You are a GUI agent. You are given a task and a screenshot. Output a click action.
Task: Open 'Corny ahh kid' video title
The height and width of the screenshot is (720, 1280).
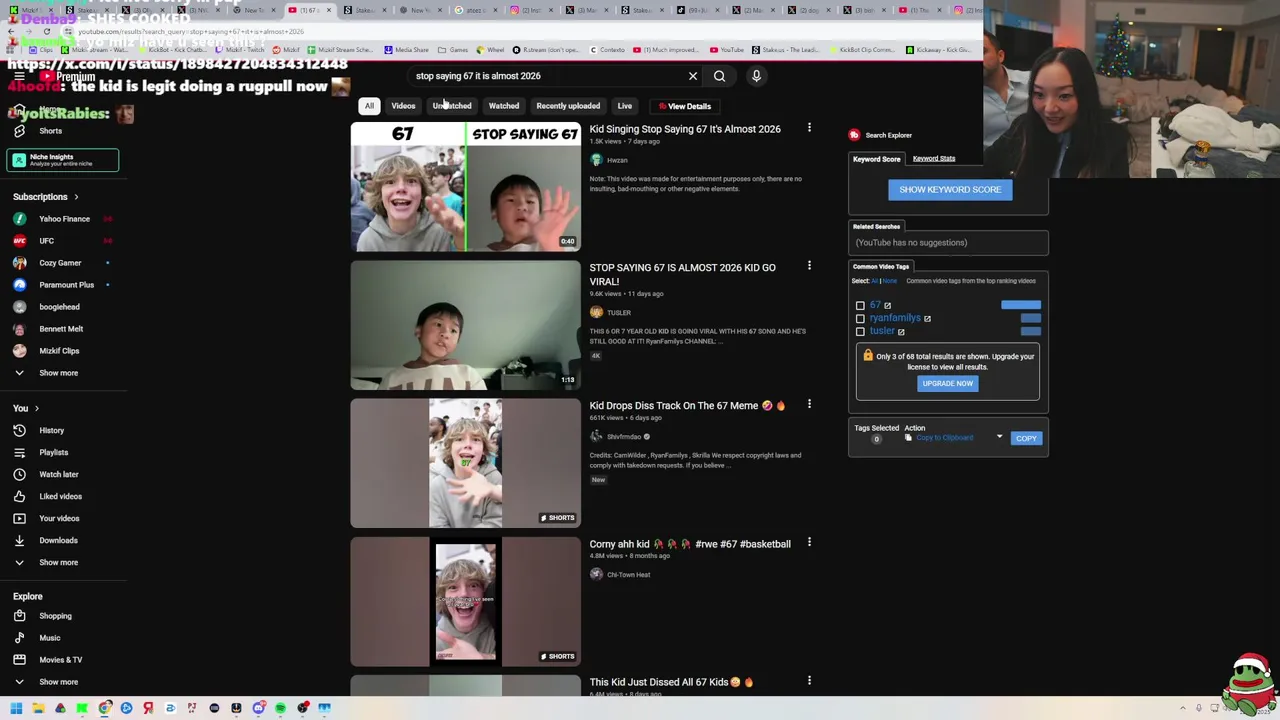(x=690, y=544)
